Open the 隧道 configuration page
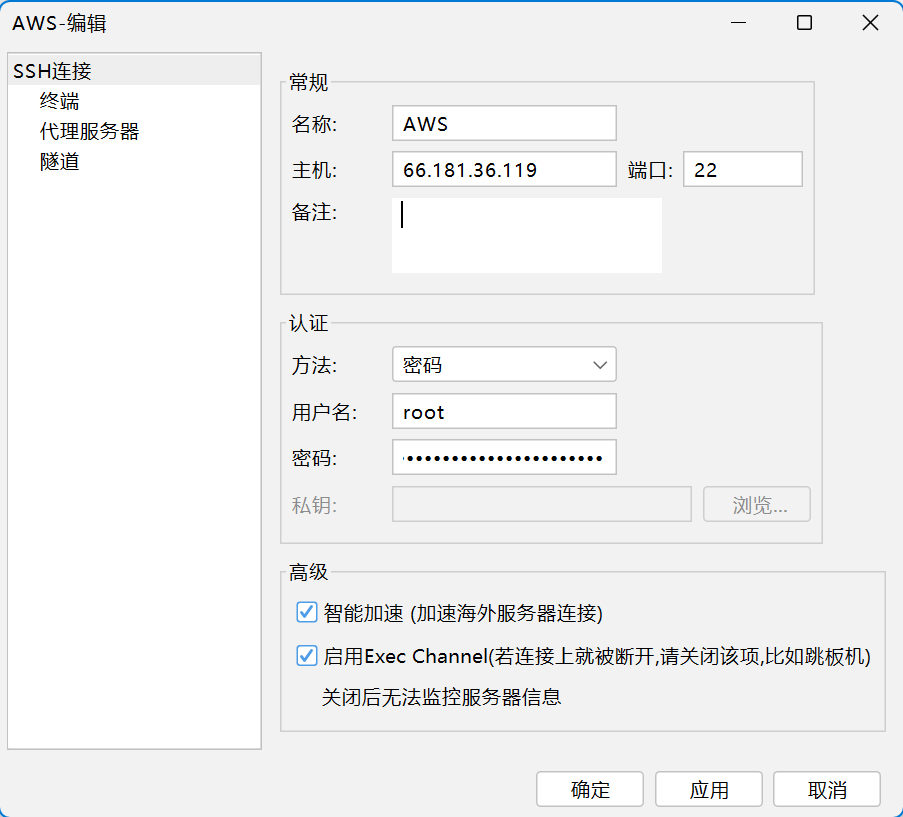 tap(60, 161)
